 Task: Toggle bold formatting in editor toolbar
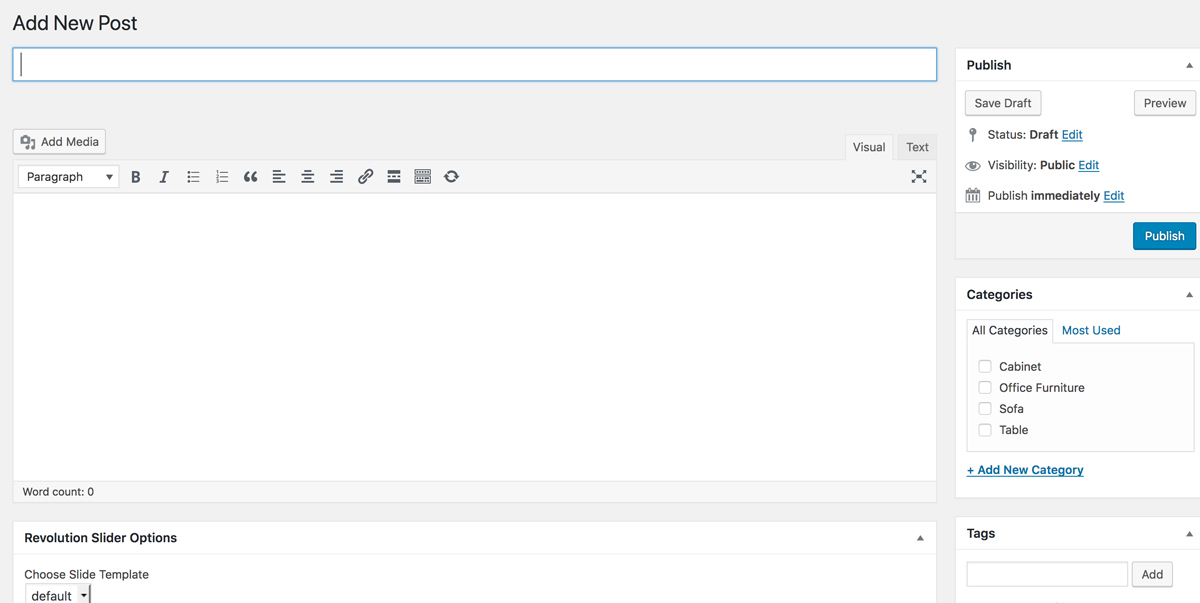(136, 177)
